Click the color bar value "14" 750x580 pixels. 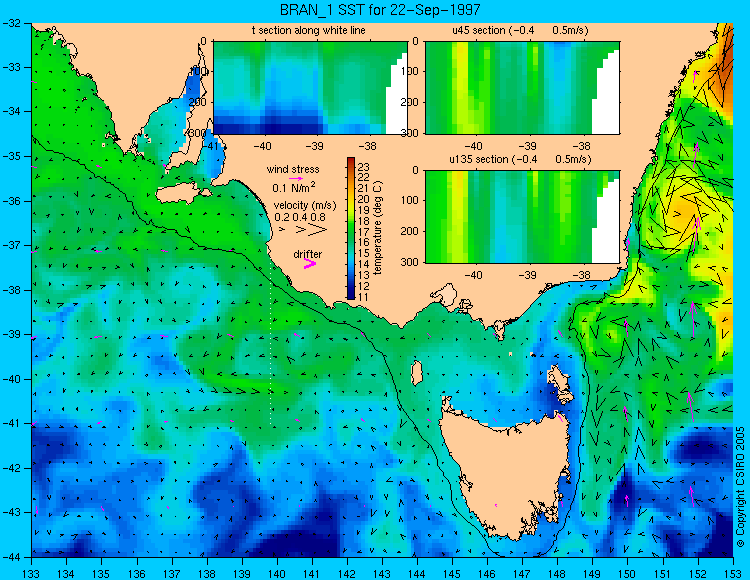pyautogui.click(x=364, y=264)
